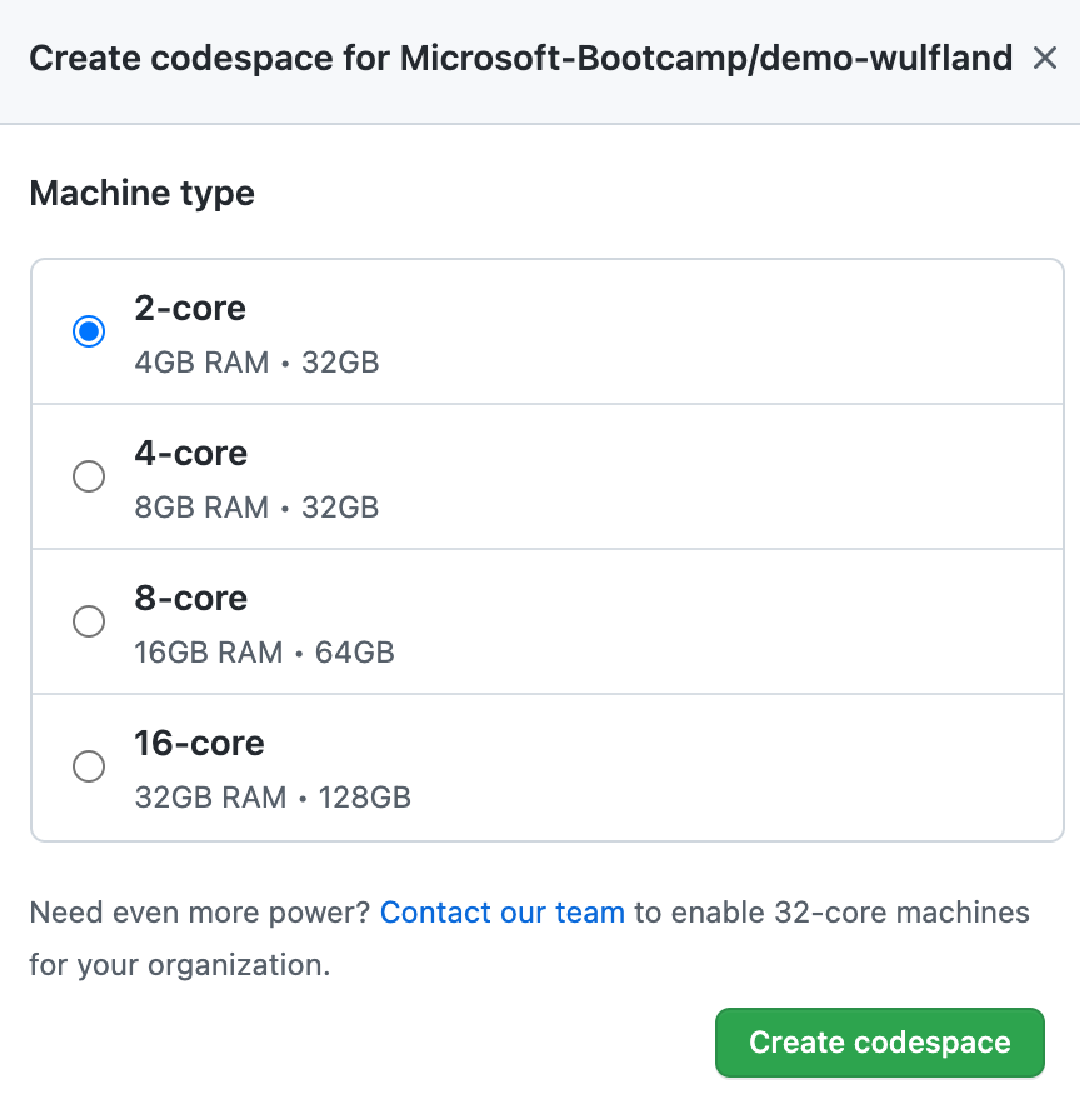Click the 2-core label text
This screenshot has height=1105, width=1080.
tap(190, 308)
